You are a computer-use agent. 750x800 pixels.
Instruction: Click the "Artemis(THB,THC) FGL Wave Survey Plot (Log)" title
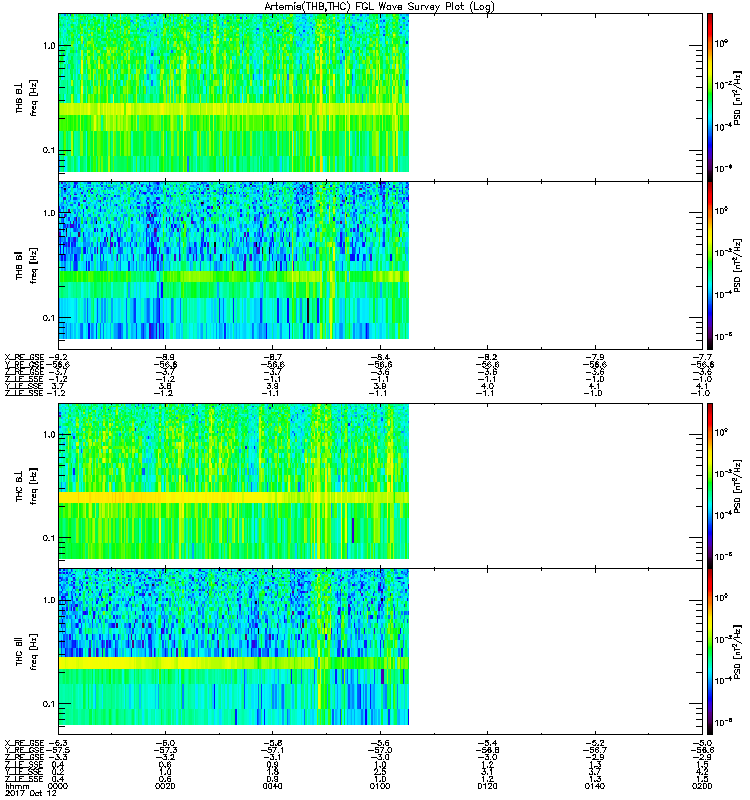[379, 6]
